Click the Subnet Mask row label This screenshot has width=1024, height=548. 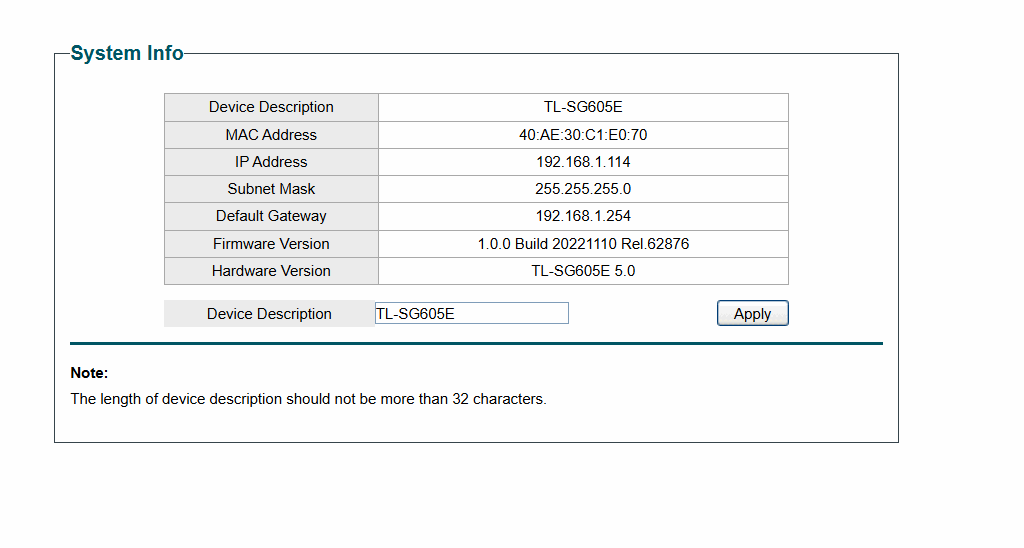pos(271,189)
